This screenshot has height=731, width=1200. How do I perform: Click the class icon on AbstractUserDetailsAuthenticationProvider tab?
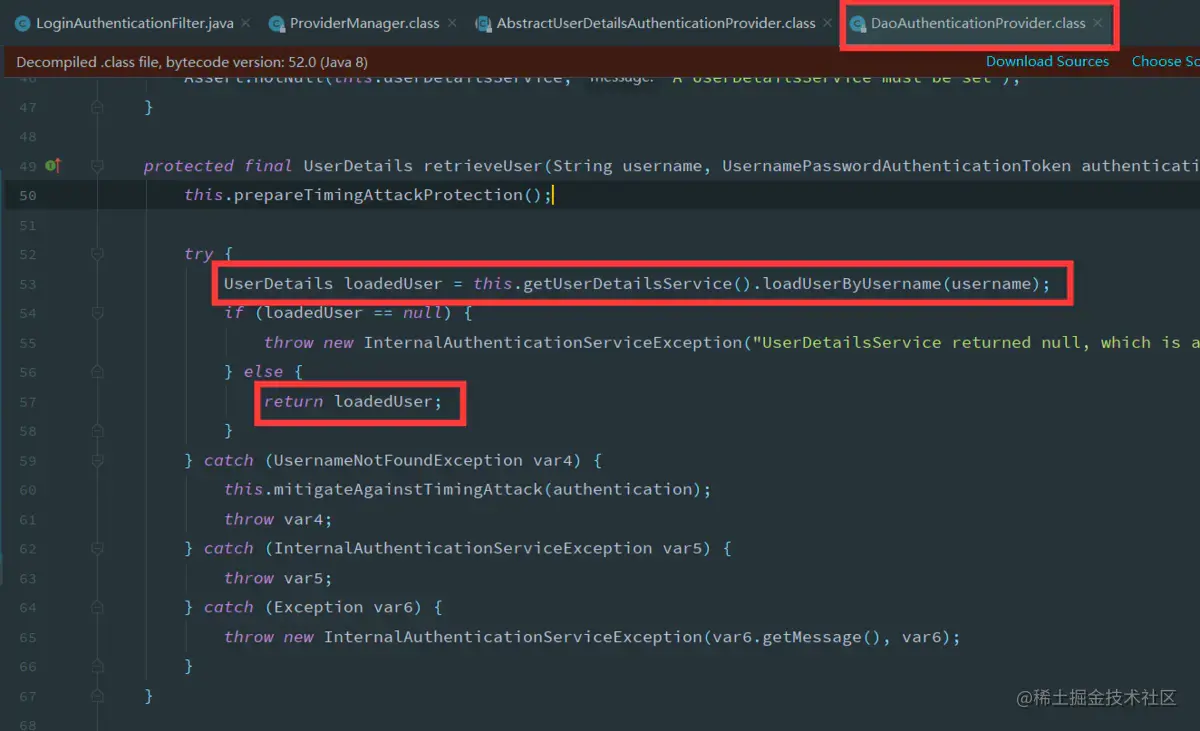click(484, 22)
